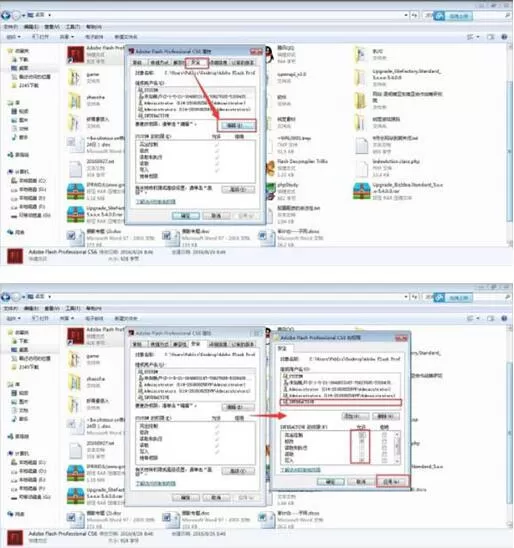
Task: Check Allow for Read in permissions dialog
Action: [x=362, y=454]
